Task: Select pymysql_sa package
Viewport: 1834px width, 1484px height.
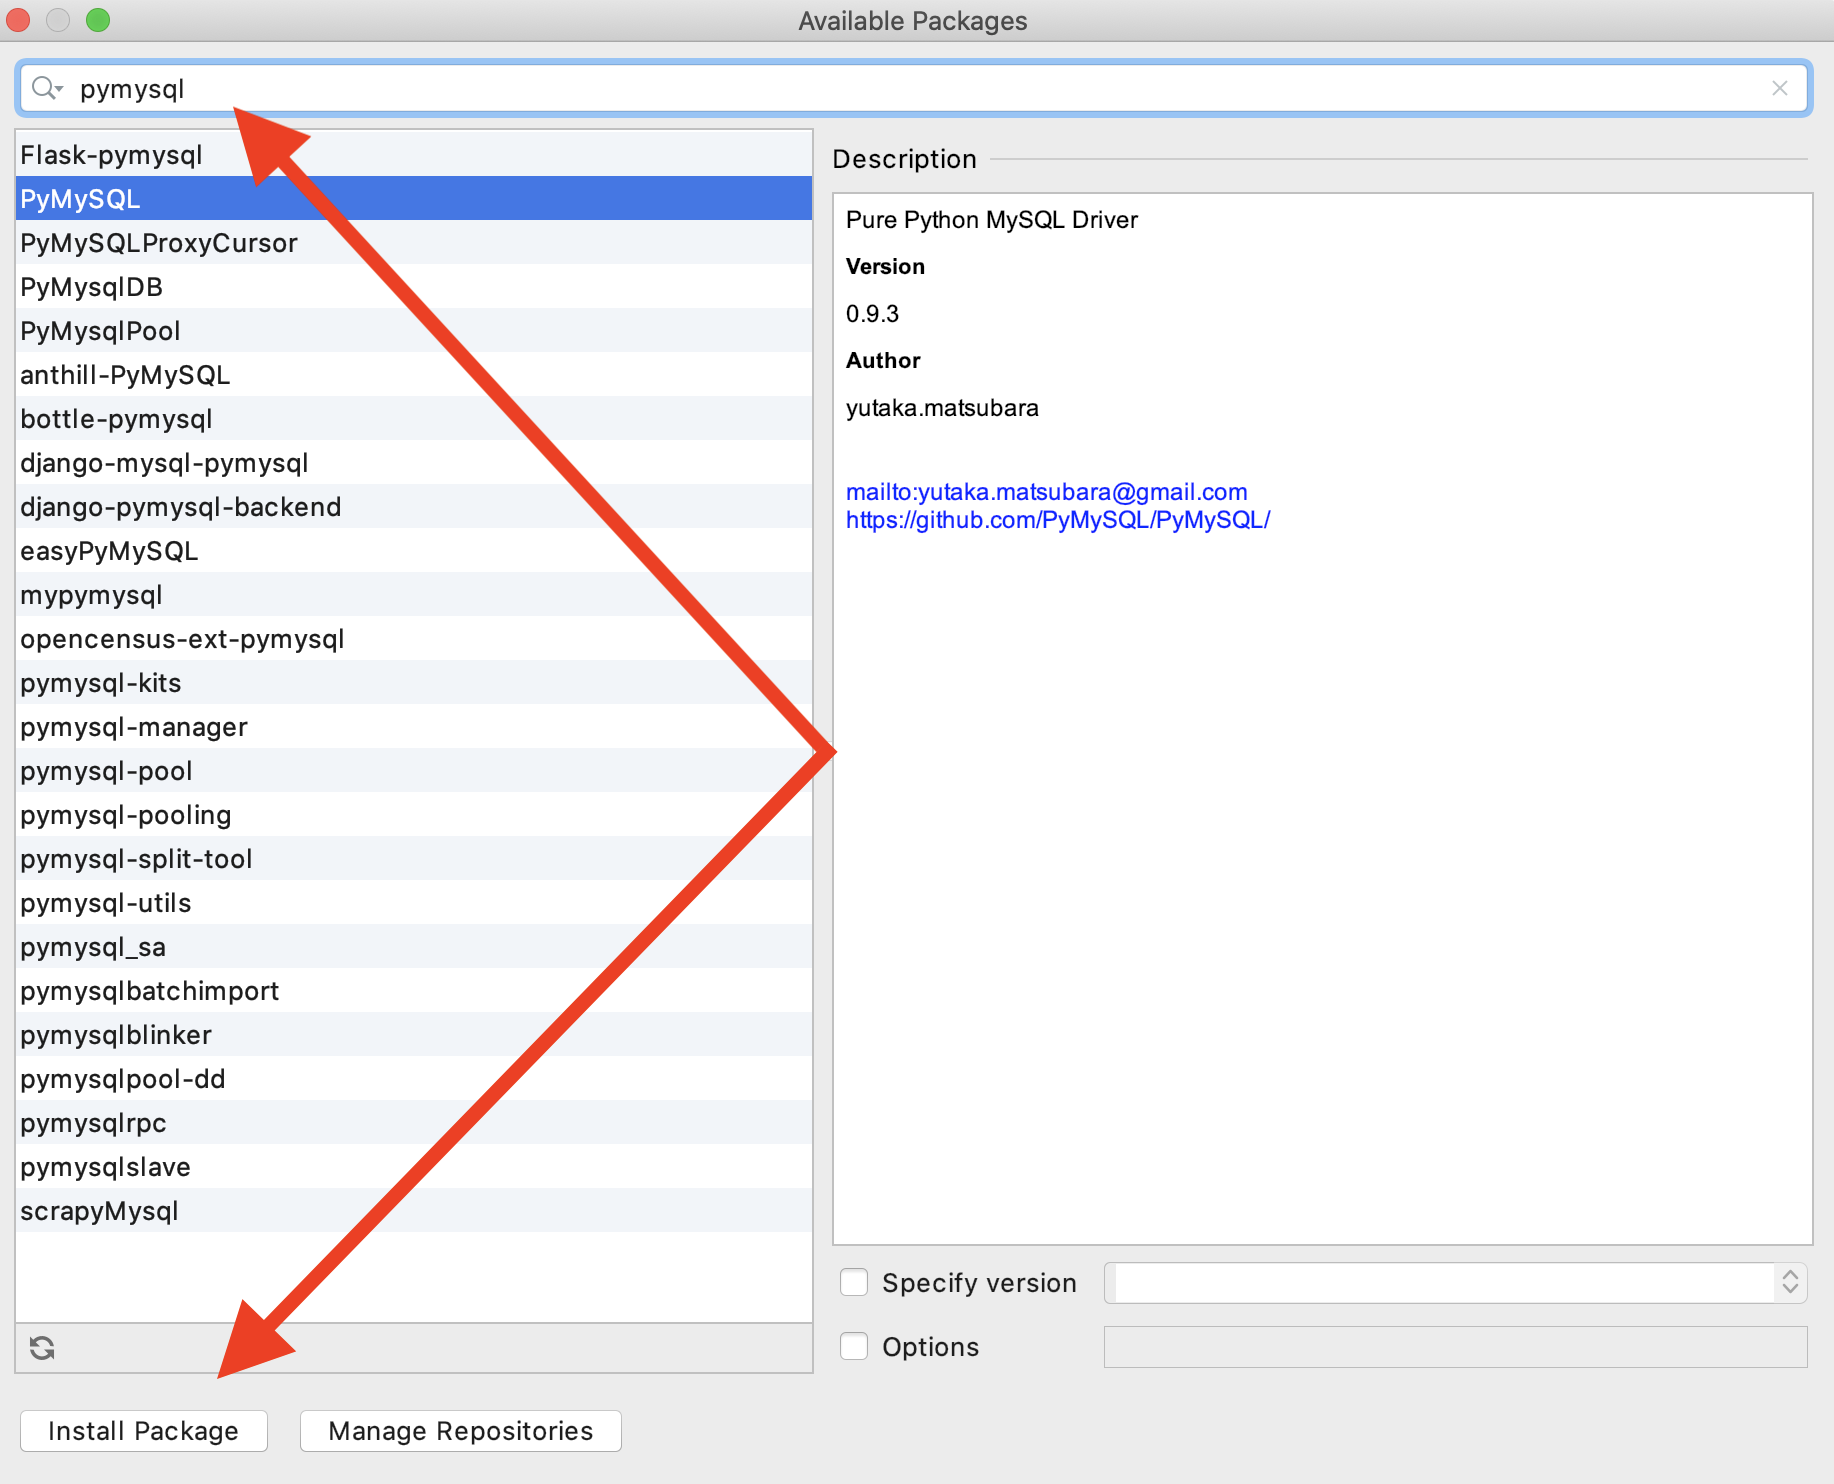Action: tap(414, 946)
